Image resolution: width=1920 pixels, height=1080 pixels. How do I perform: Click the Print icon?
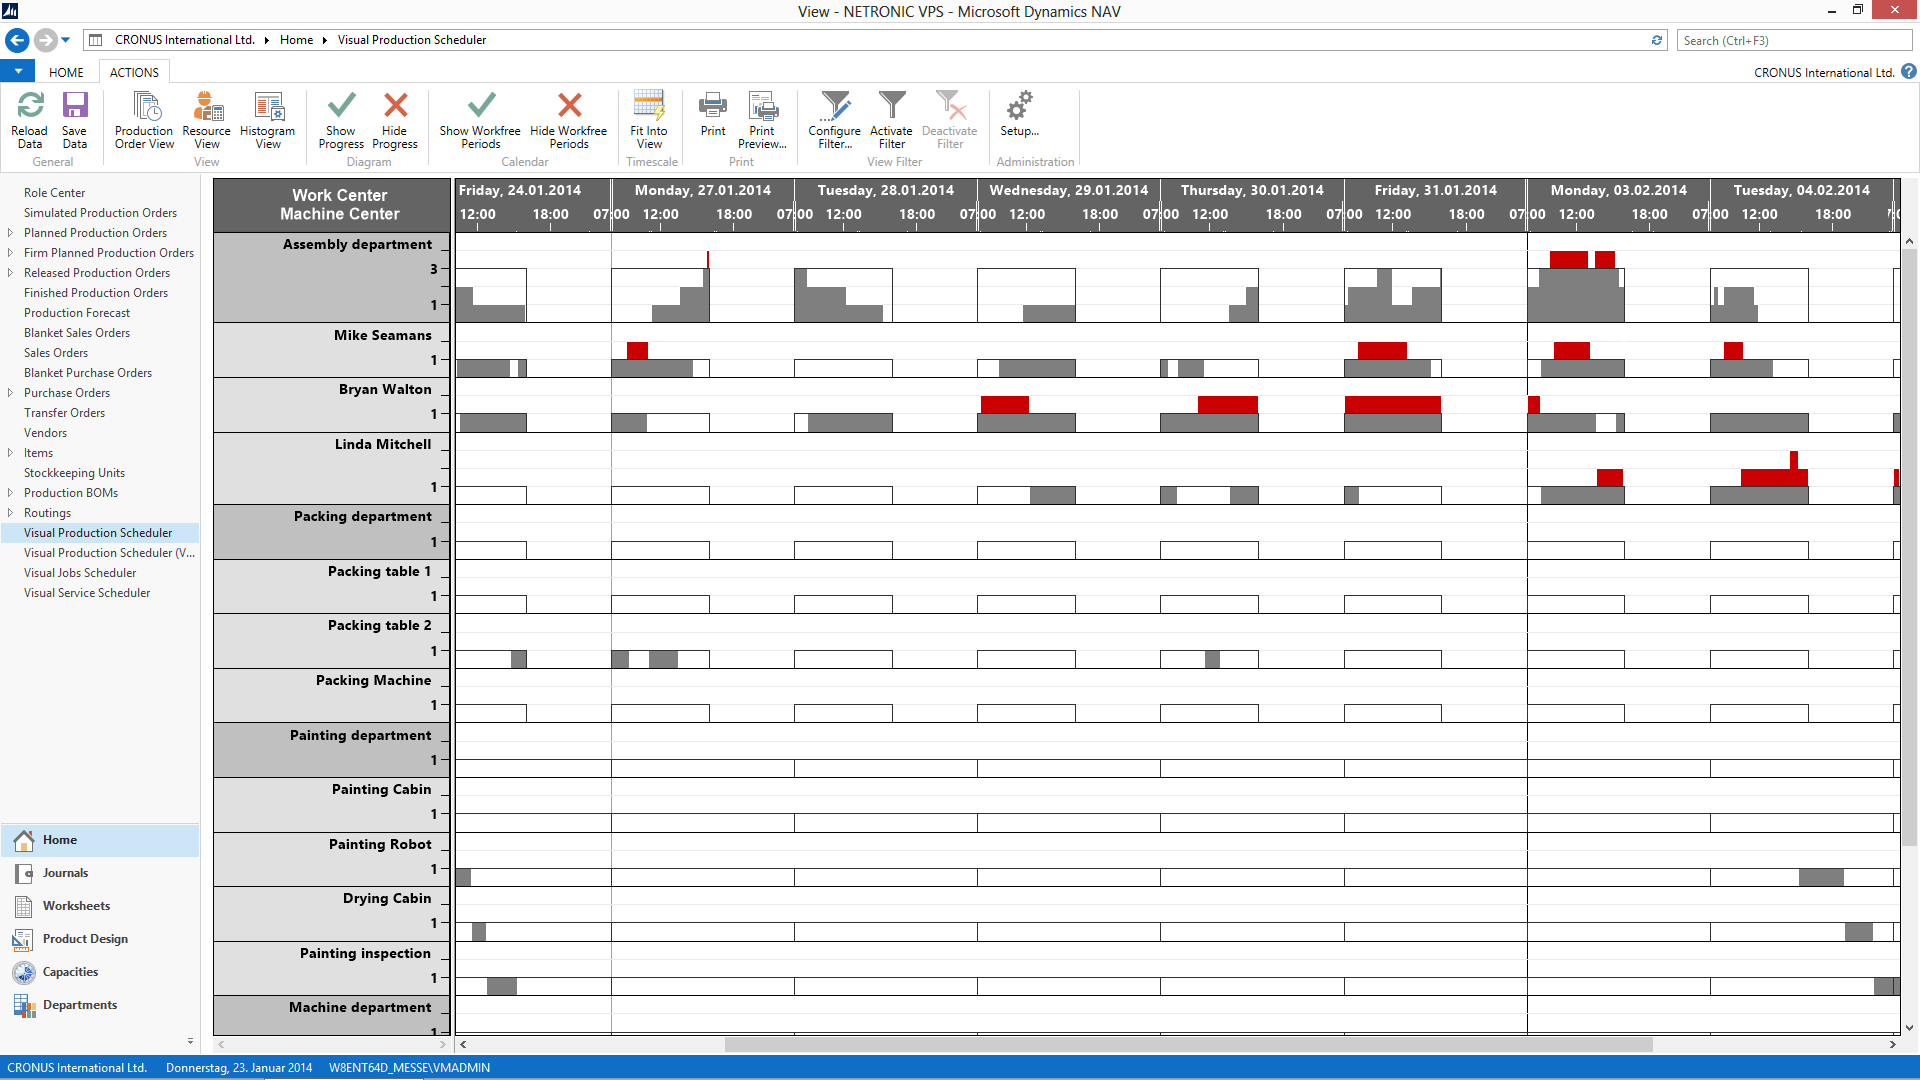[713, 105]
